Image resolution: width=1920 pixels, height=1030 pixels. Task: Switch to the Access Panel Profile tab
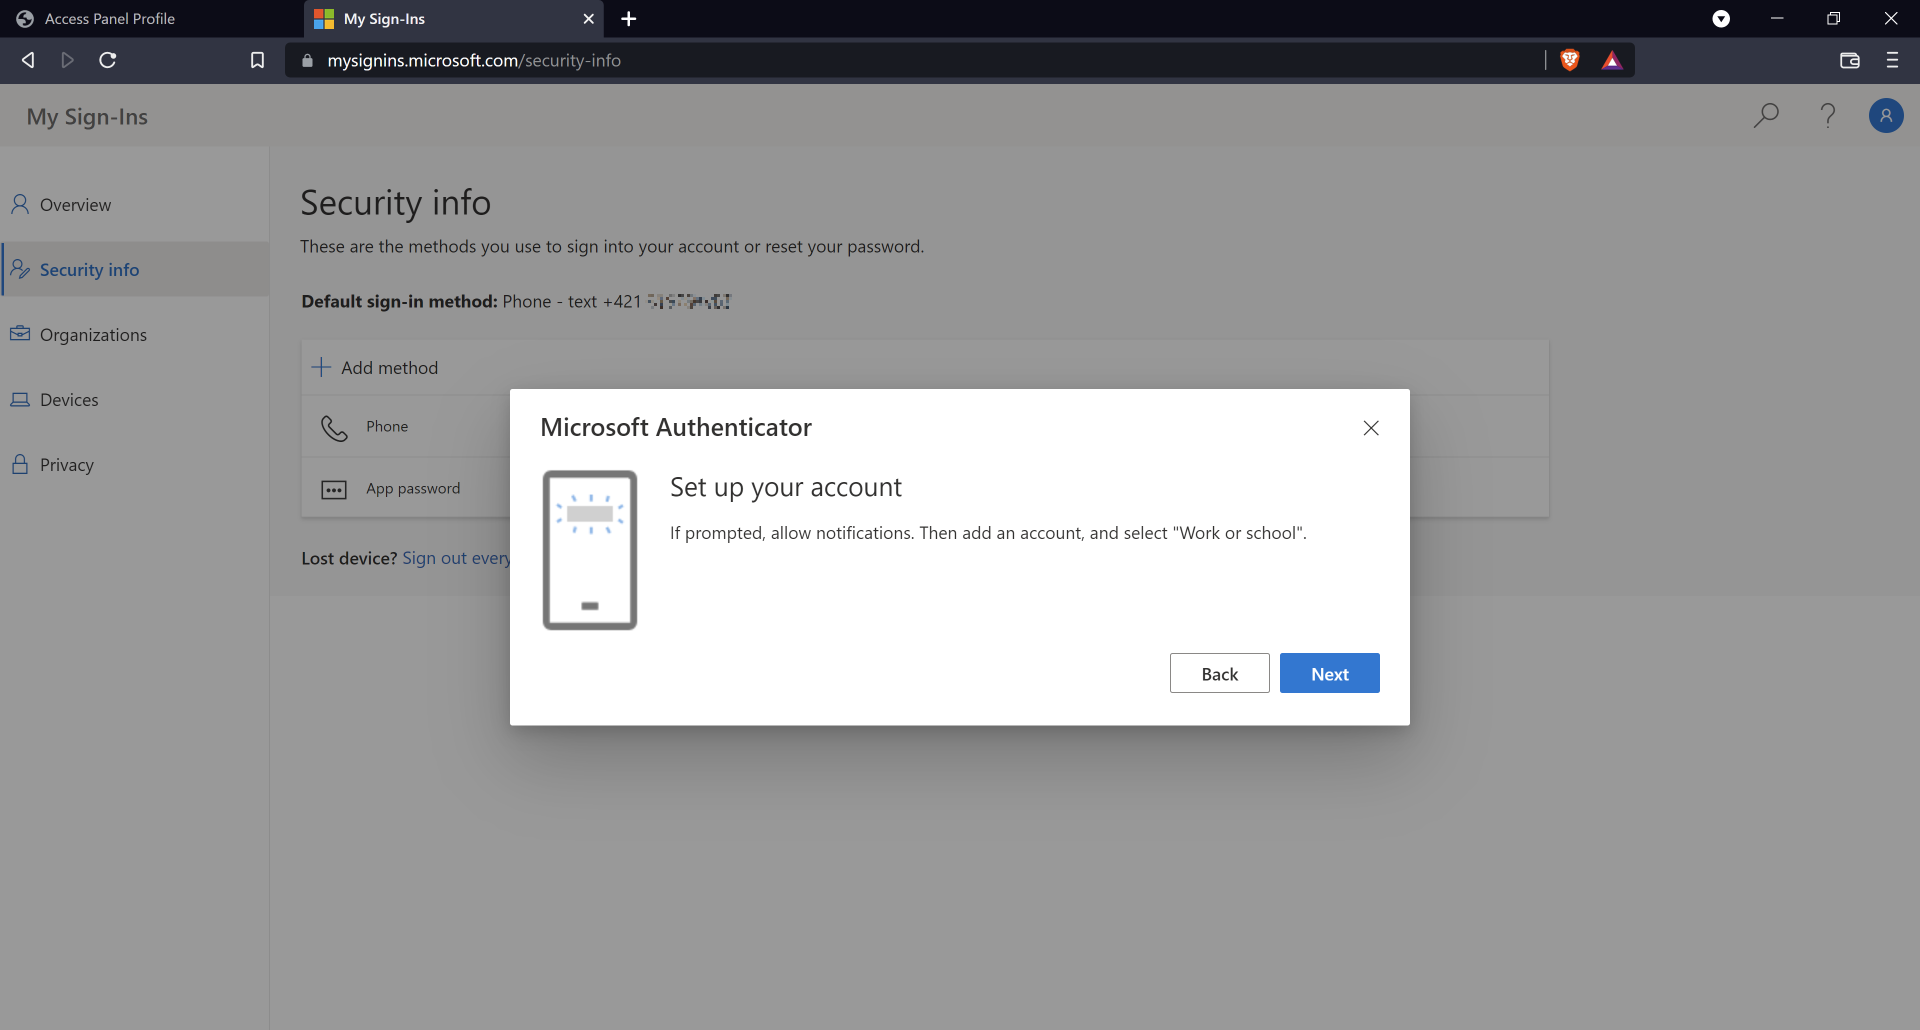click(x=110, y=19)
